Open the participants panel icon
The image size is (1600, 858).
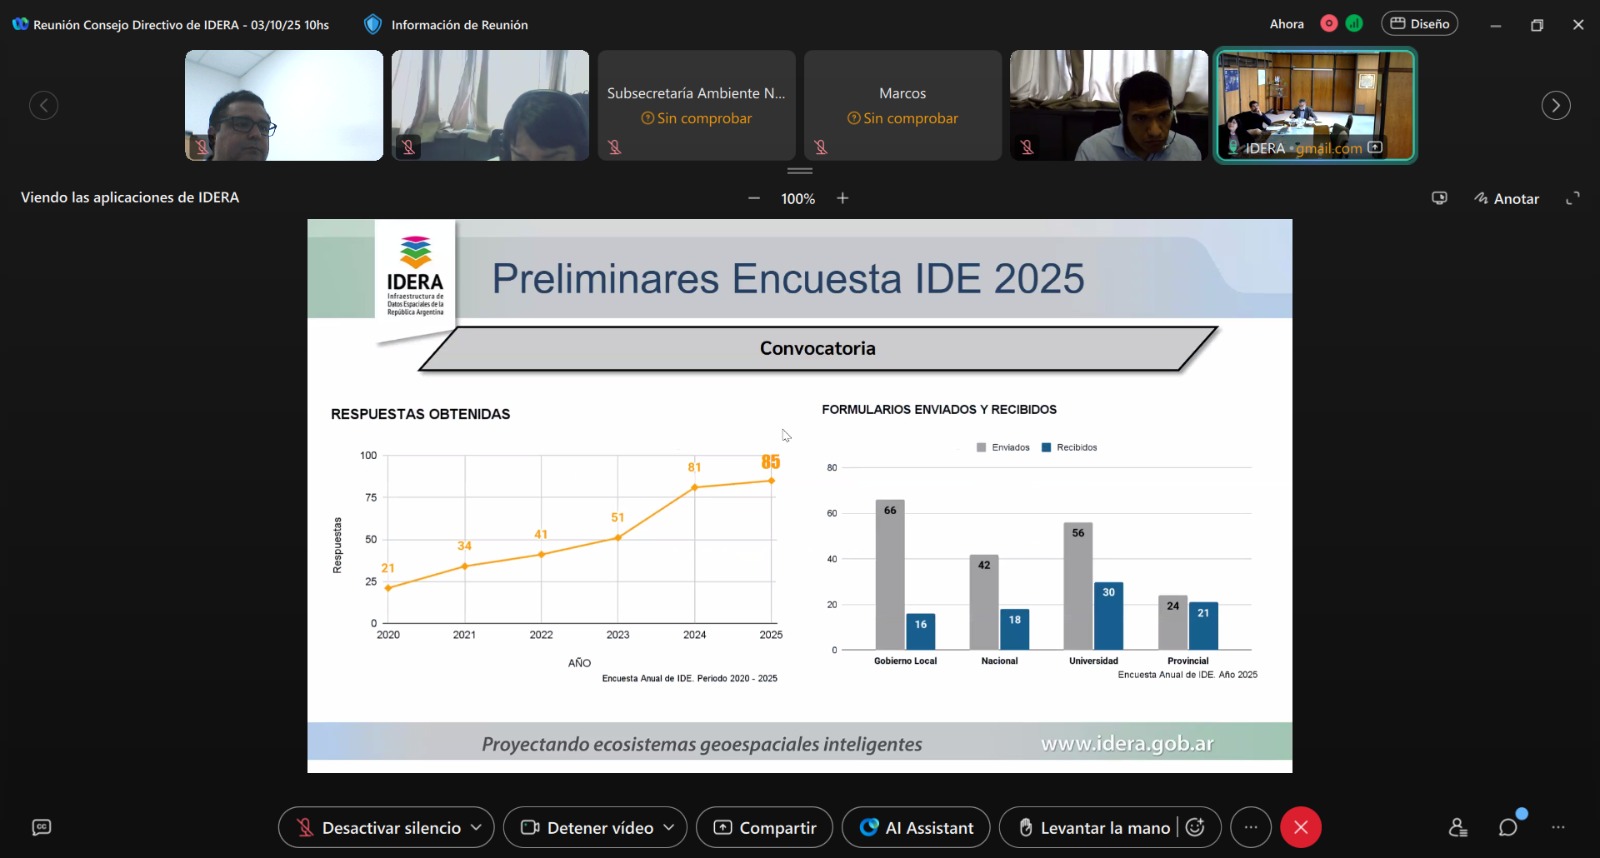[1458, 827]
